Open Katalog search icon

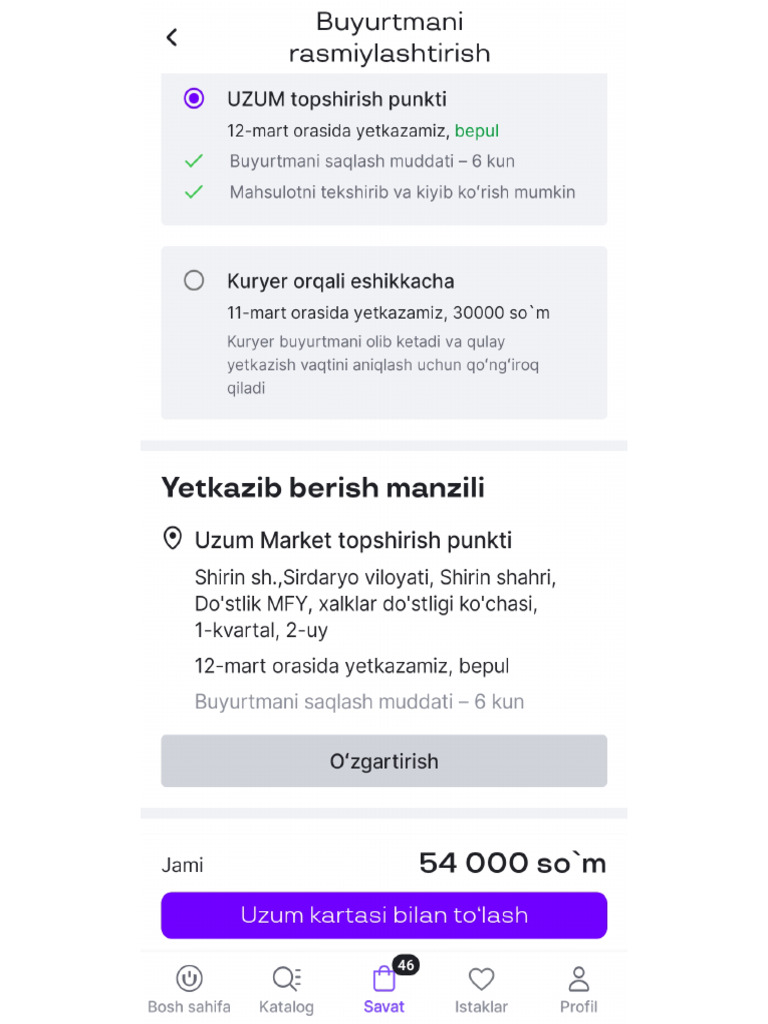pos(286,979)
